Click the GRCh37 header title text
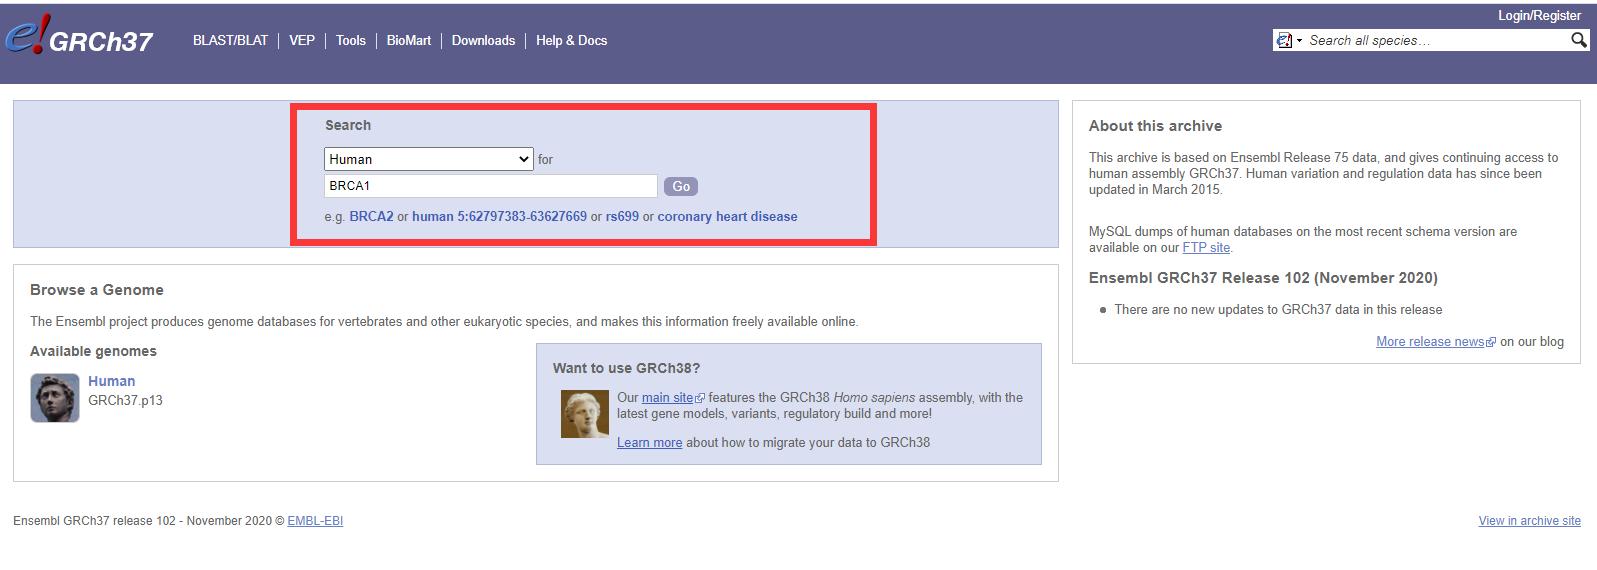The height and width of the screenshot is (570, 1597). click(x=101, y=41)
